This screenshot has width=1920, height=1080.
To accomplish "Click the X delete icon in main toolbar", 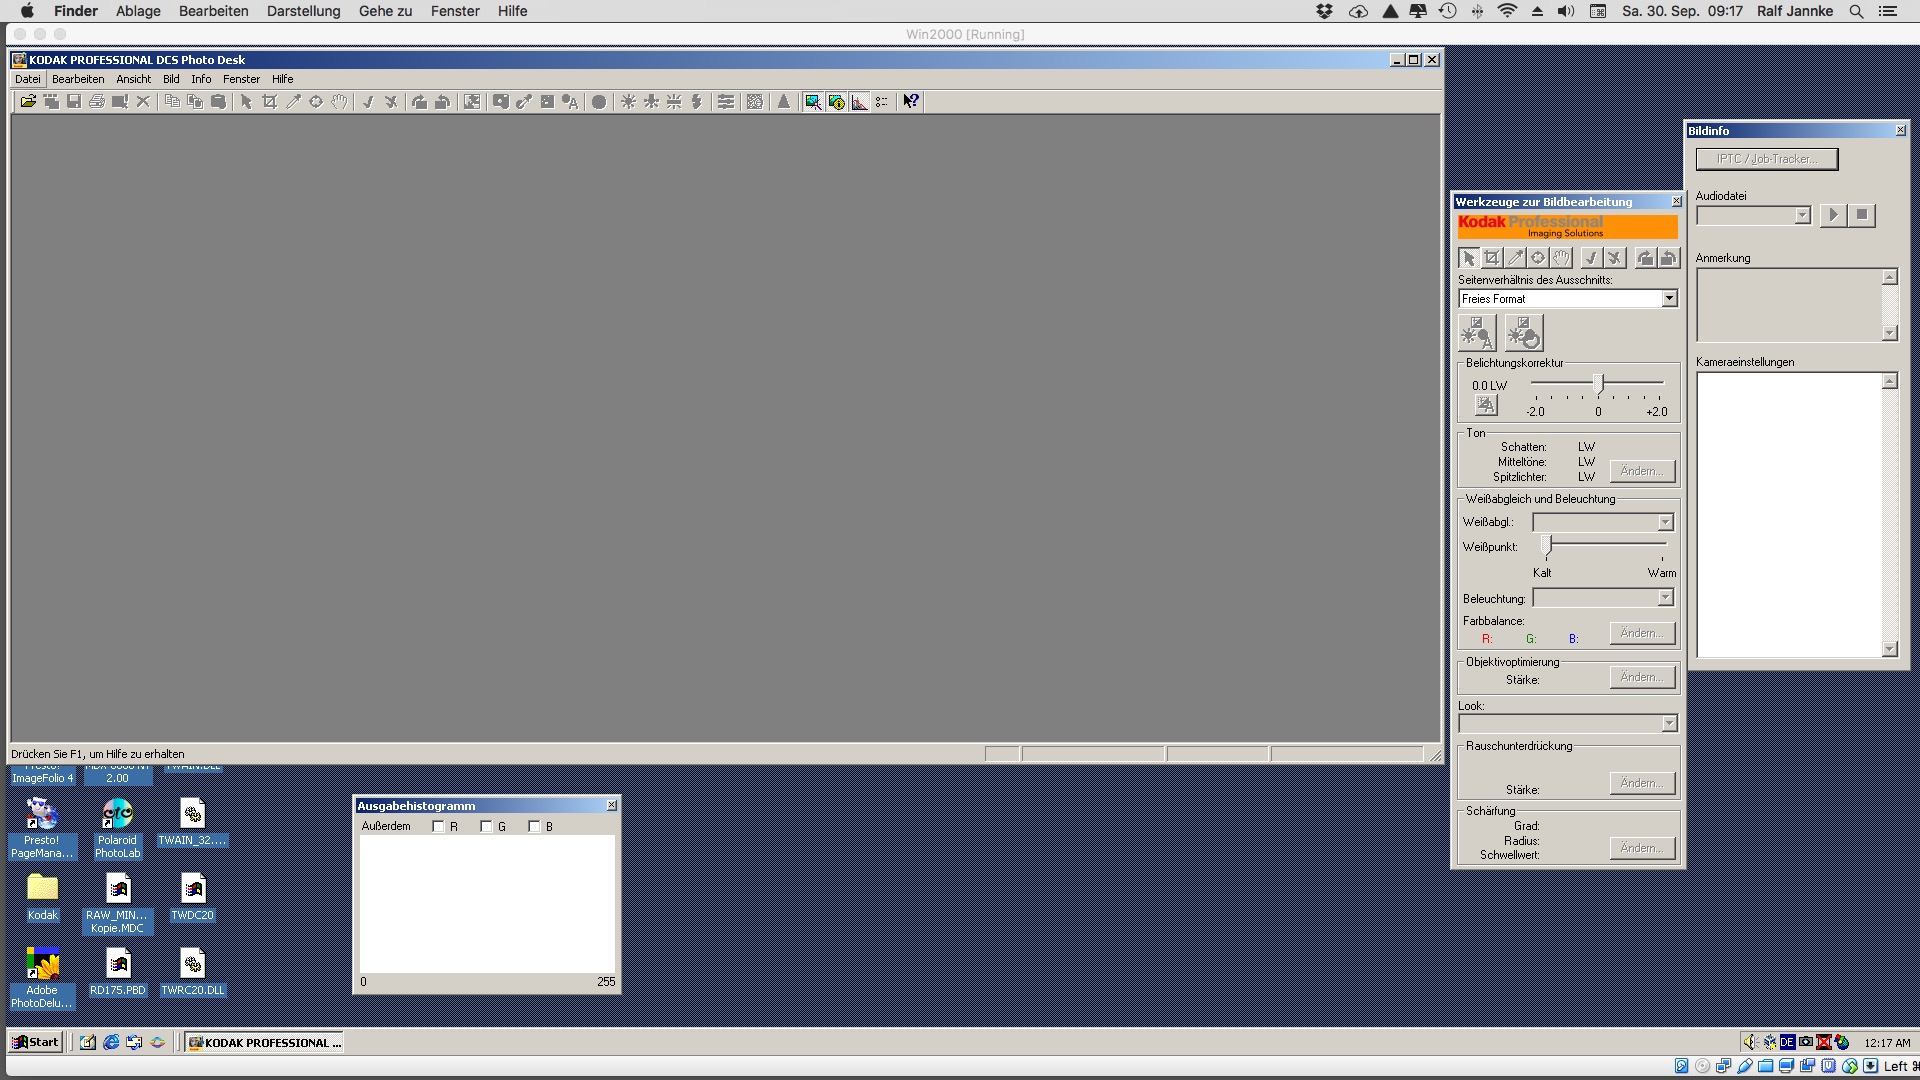I will tap(143, 102).
